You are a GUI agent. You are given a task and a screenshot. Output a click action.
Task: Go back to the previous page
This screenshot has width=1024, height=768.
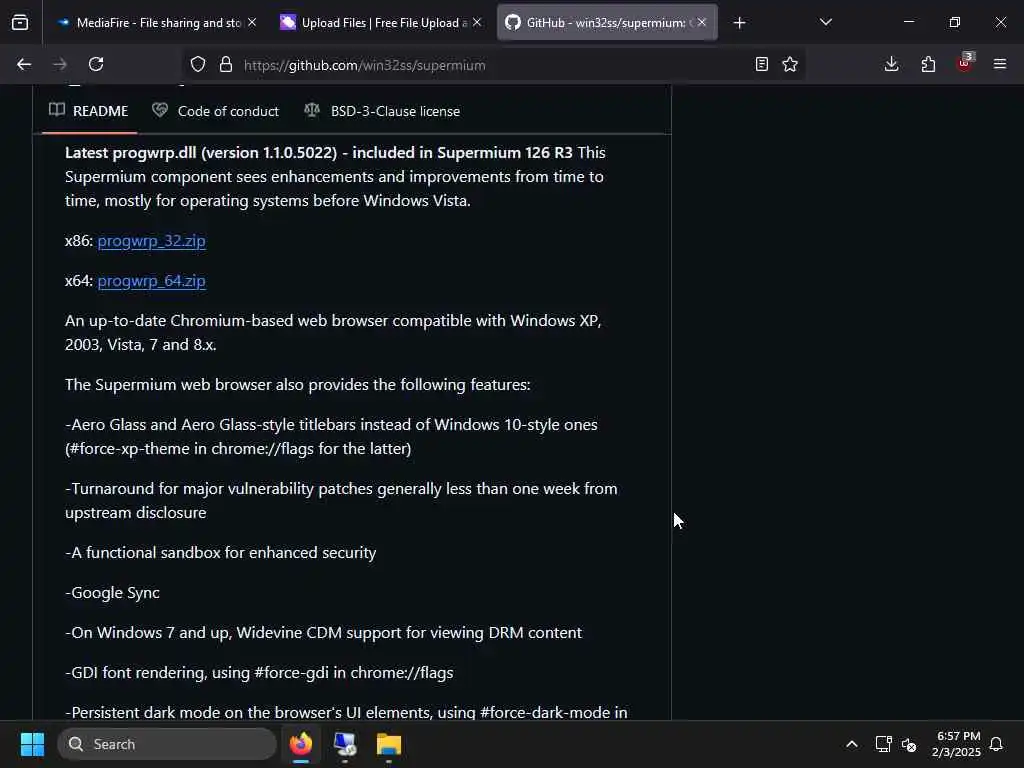click(24, 64)
